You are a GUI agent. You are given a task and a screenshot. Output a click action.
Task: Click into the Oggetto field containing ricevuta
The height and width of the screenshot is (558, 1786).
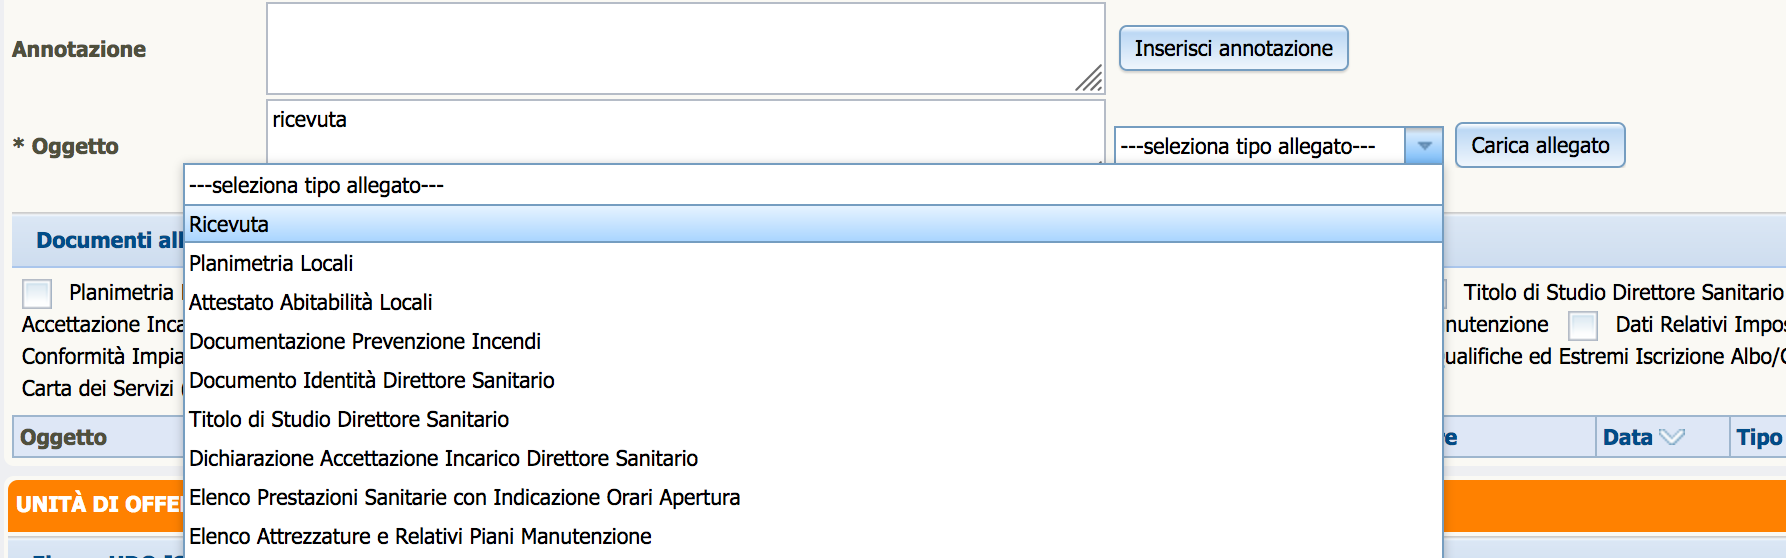tap(685, 131)
